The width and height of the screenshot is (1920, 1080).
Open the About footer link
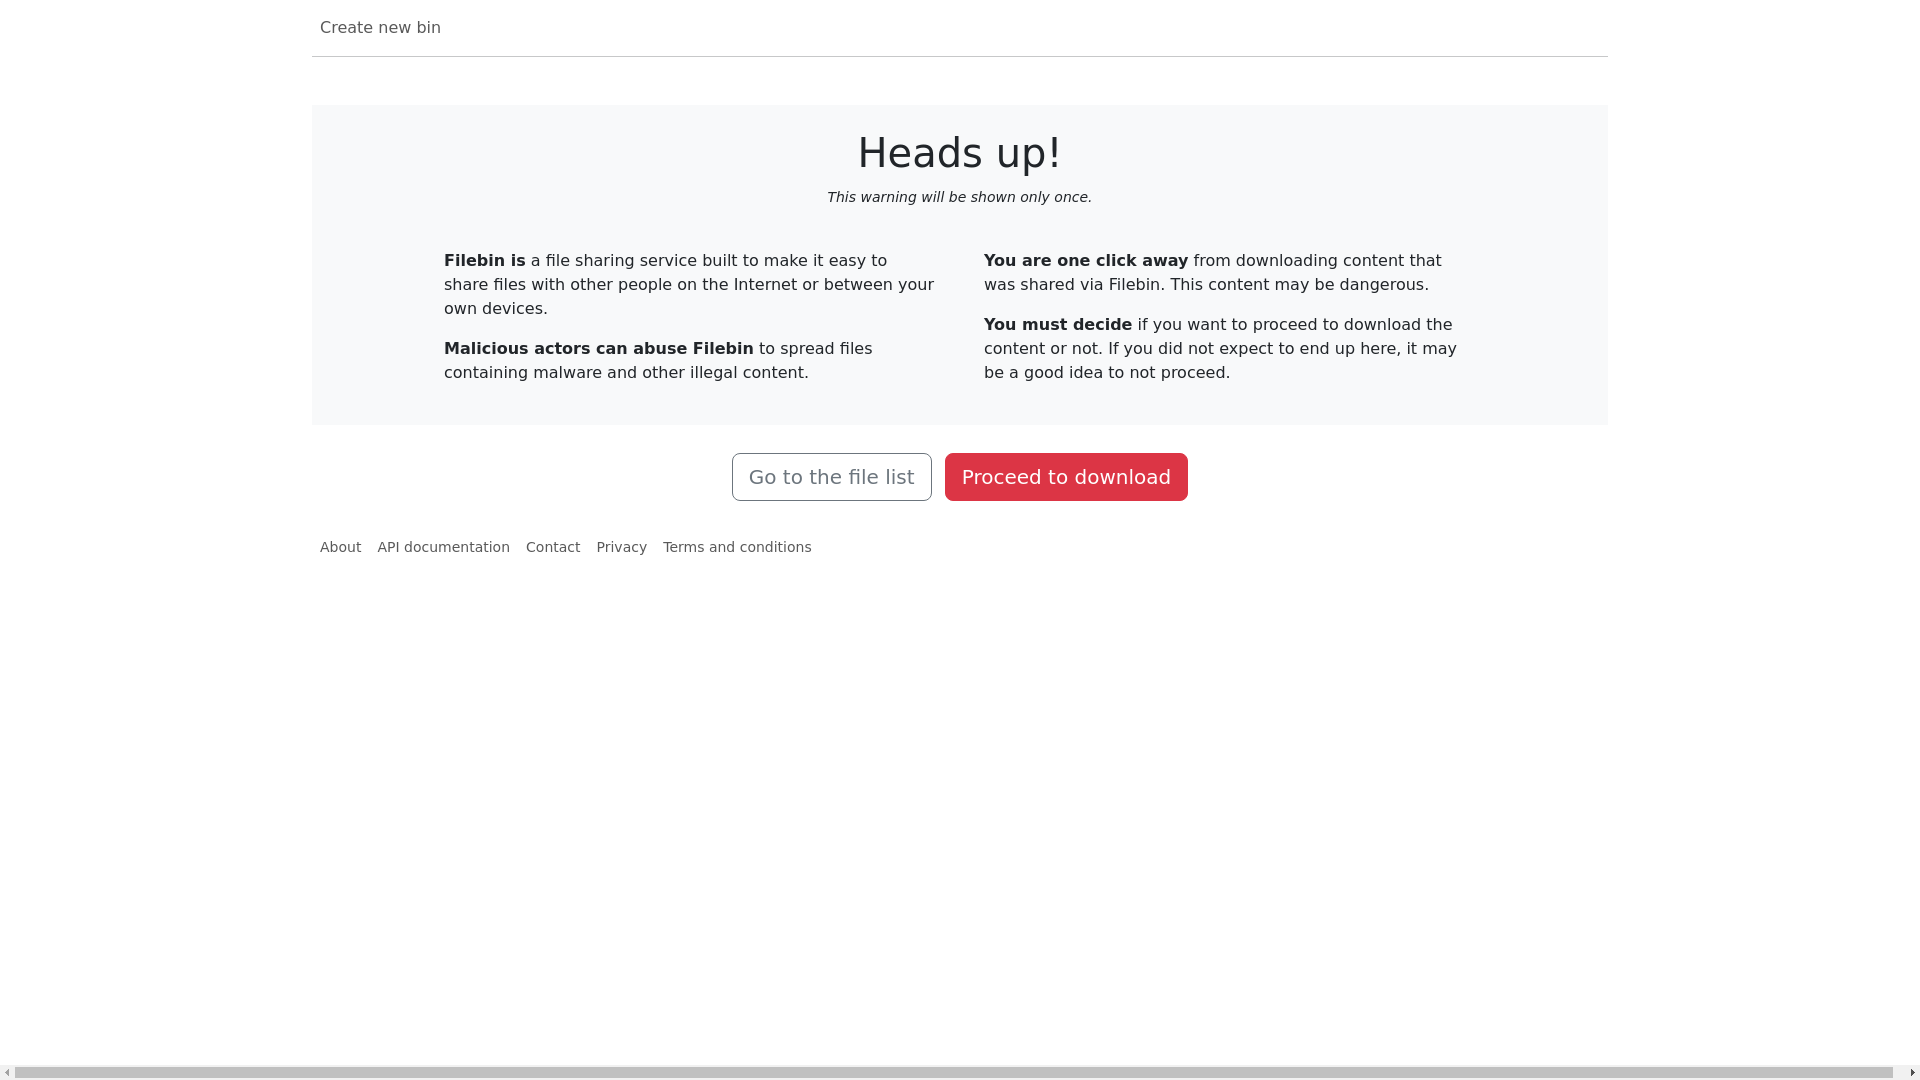tap(340, 547)
